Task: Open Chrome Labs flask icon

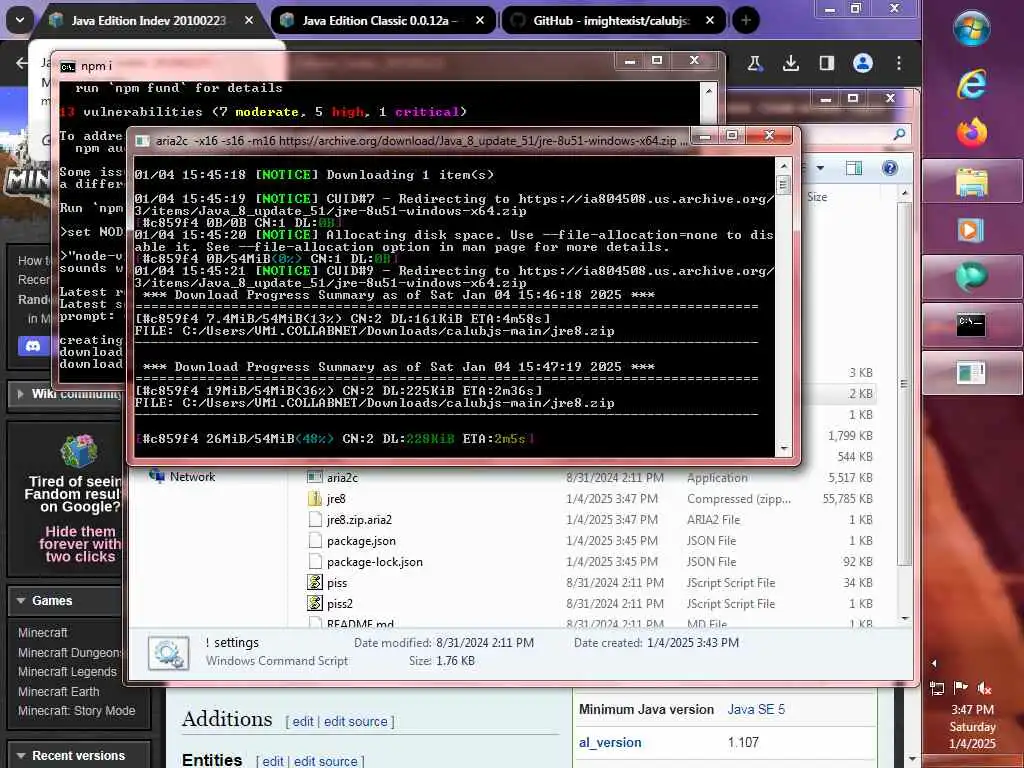Action: click(x=755, y=63)
